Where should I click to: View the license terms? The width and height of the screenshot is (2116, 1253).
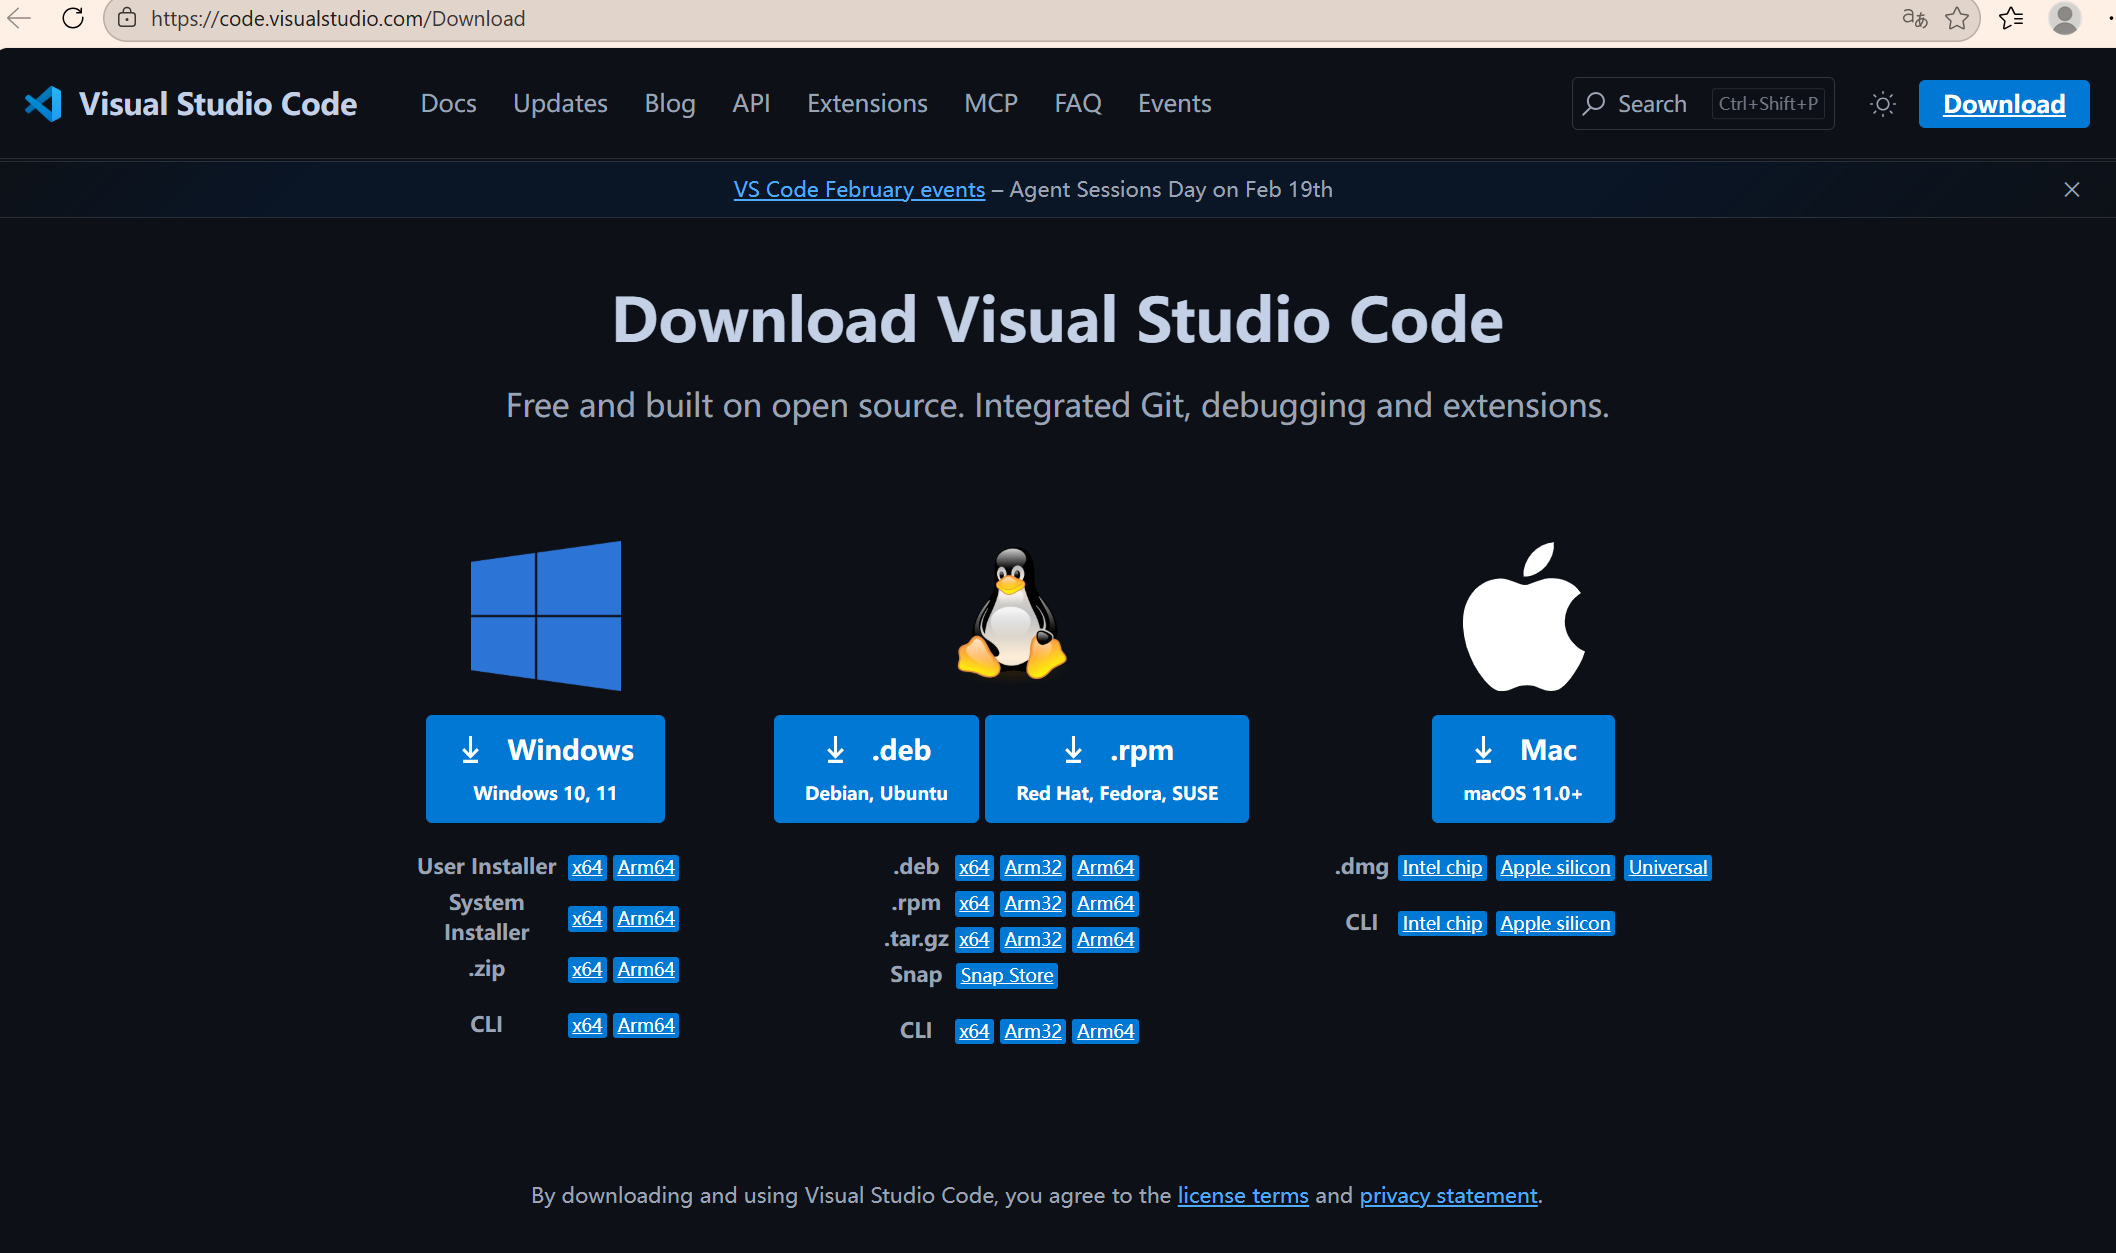tap(1243, 1195)
